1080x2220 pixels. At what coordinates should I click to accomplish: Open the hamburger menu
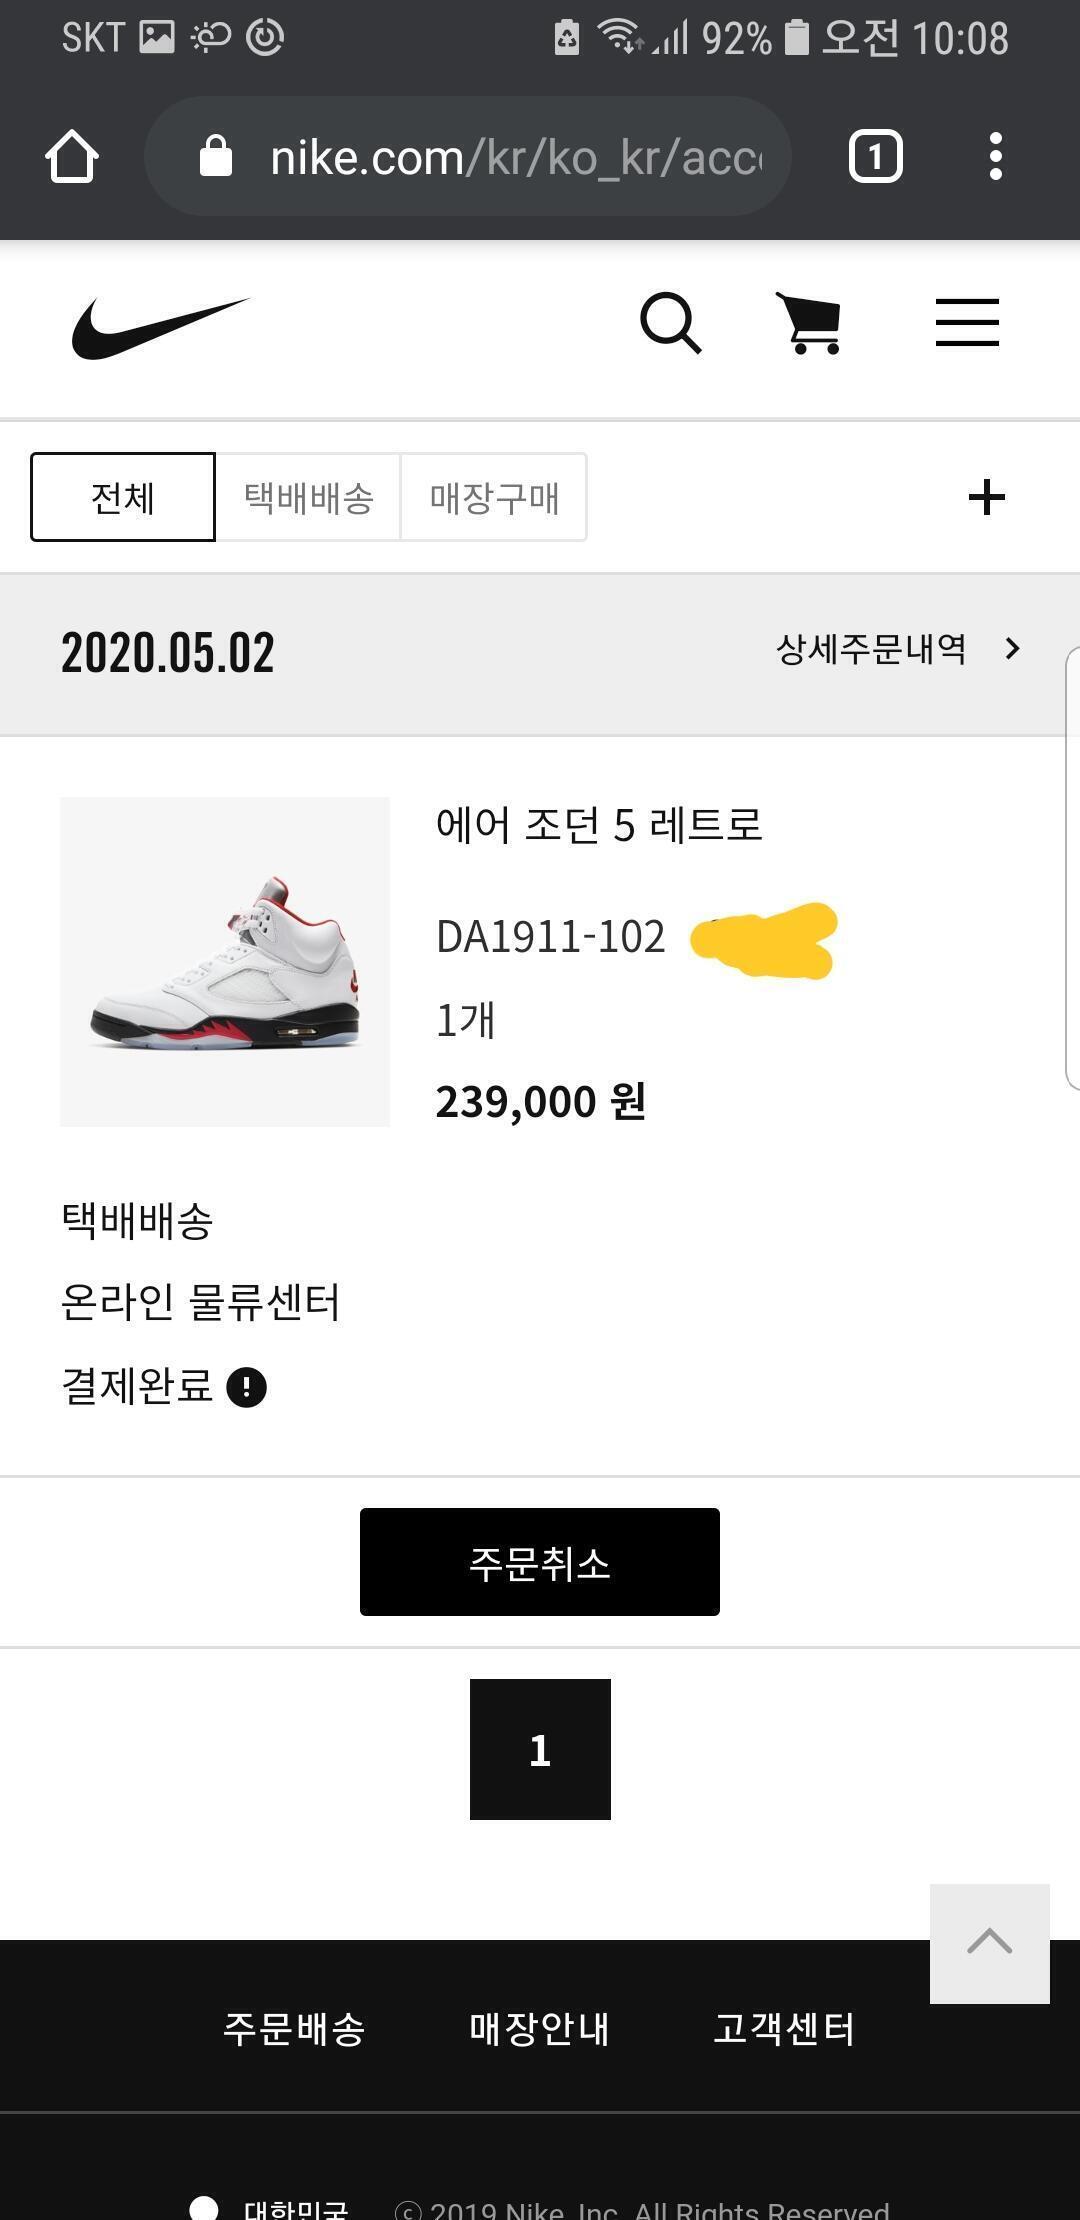coord(967,323)
